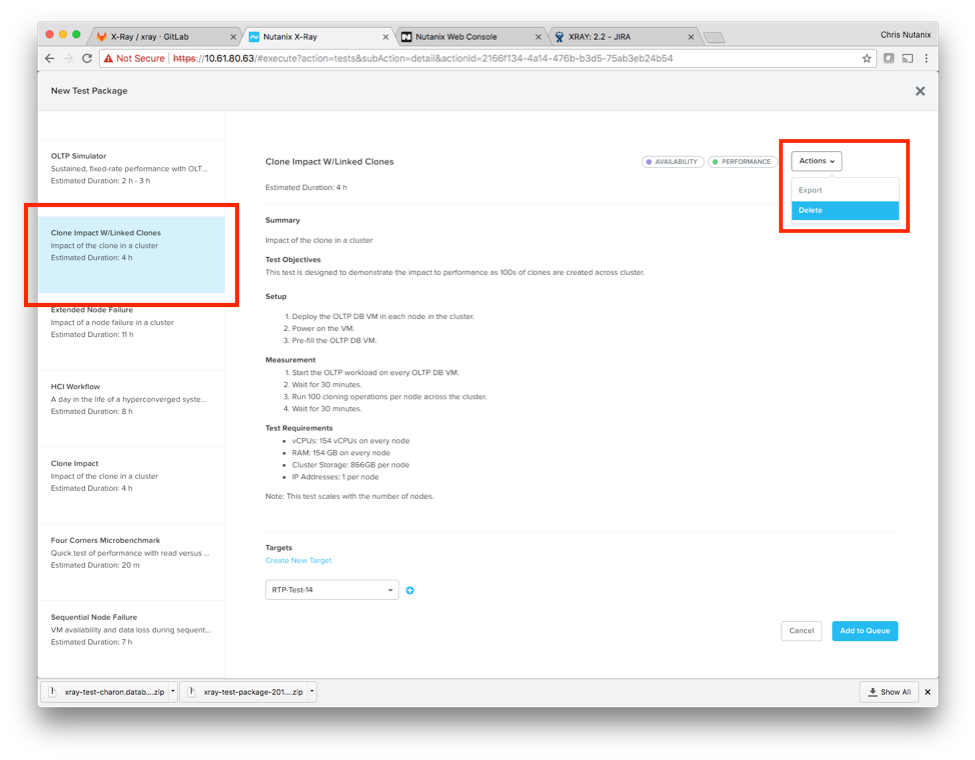Screen dimensions: 975x760
Task: Click the cast icon in the toolbar
Action: click(908, 58)
